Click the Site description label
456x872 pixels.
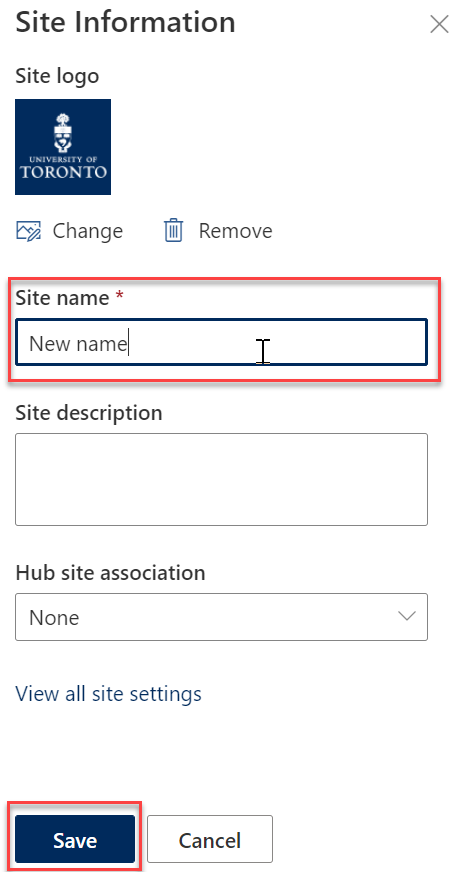coord(89,413)
